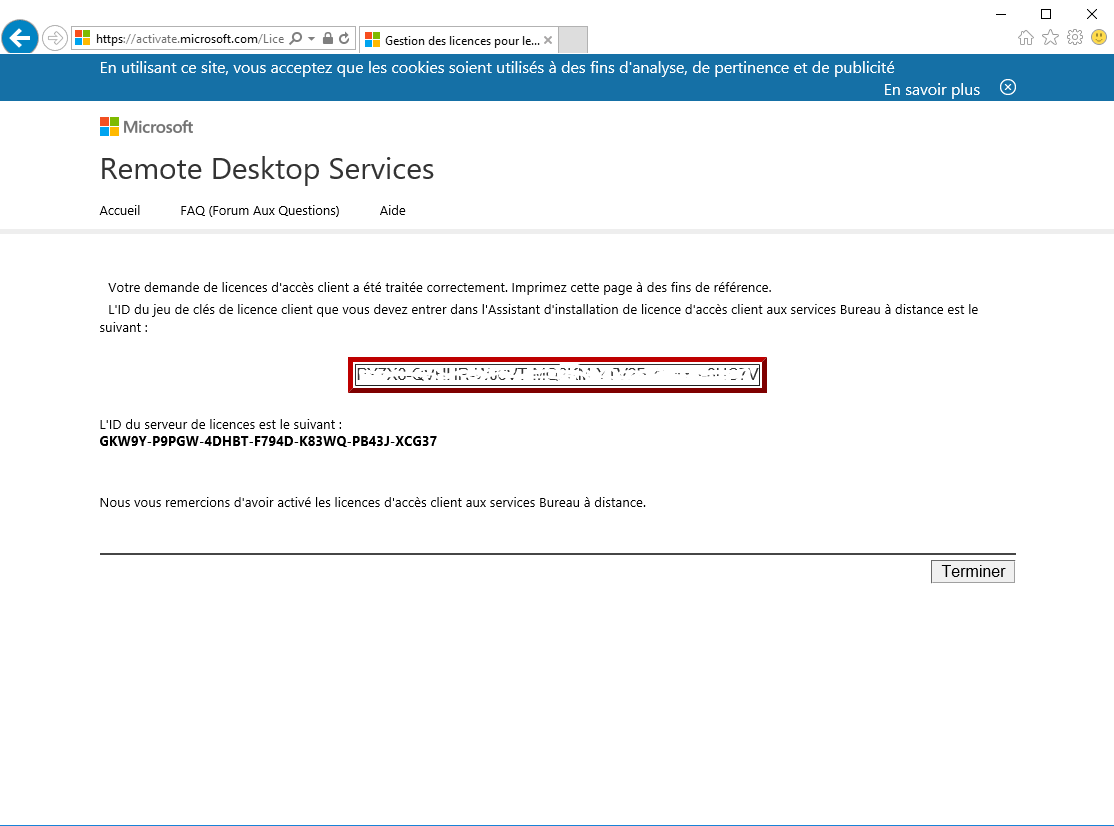Open FAQ (Forum Aux Questions)
The image size is (1114, 826).
point(260,211)
